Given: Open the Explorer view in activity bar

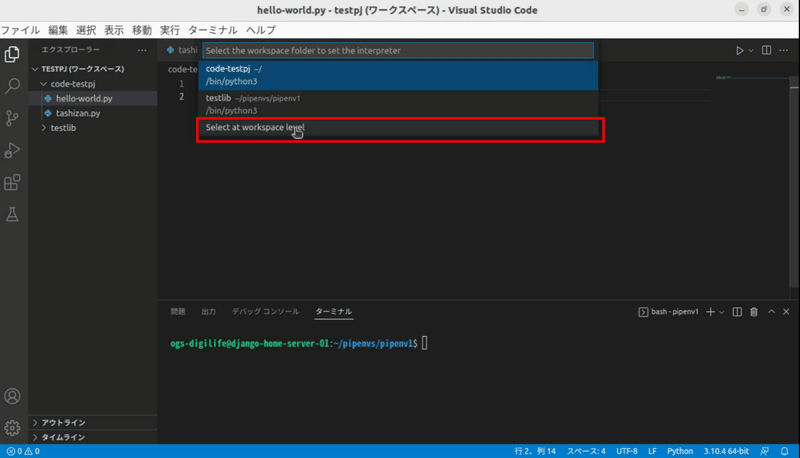Looking at the screenshot, I should click(12, 54).
